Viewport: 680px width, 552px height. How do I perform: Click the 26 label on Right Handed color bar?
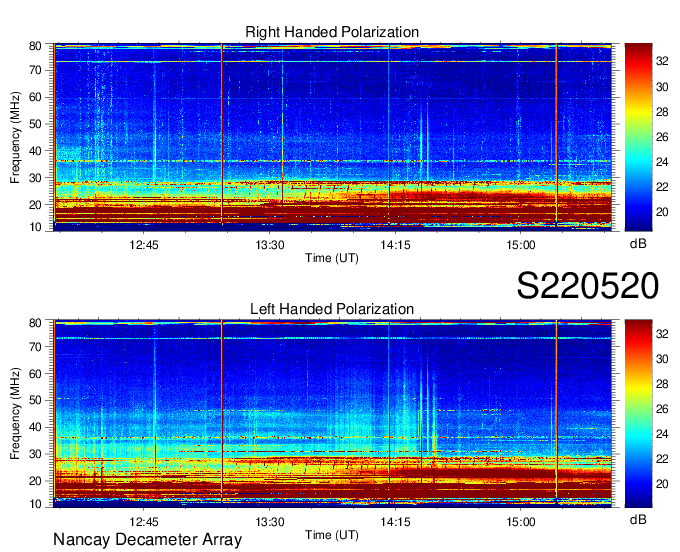[x=662, y=137]
